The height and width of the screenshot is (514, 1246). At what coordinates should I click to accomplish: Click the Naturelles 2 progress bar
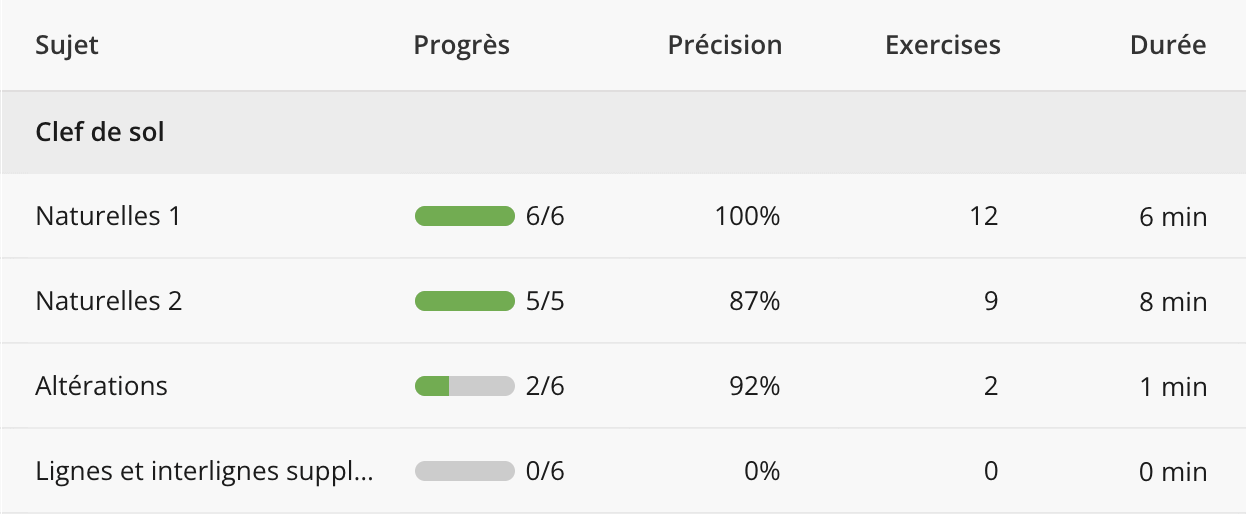point(464,301)
